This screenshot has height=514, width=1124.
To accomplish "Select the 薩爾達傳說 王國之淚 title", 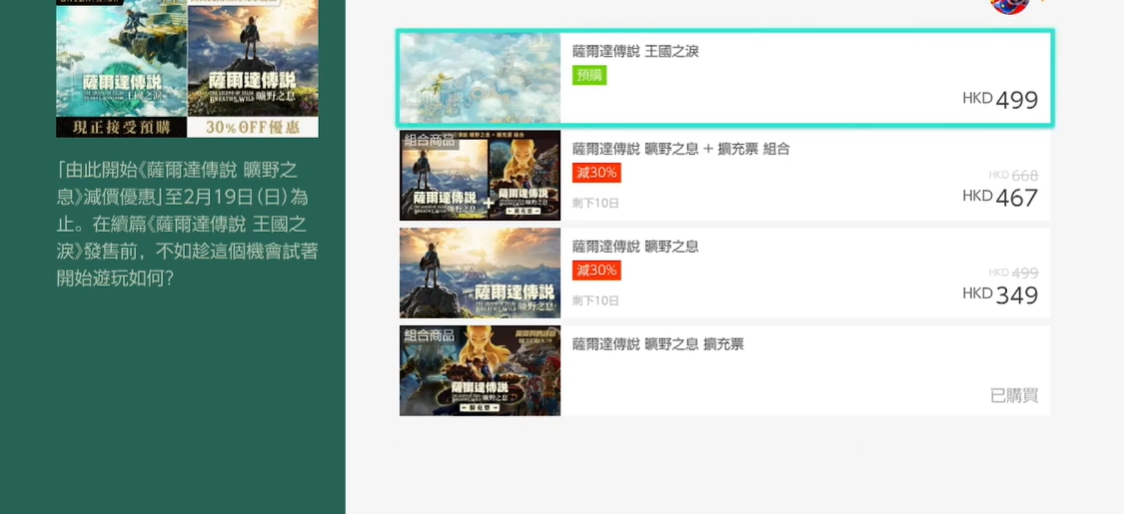I will 635,51.
